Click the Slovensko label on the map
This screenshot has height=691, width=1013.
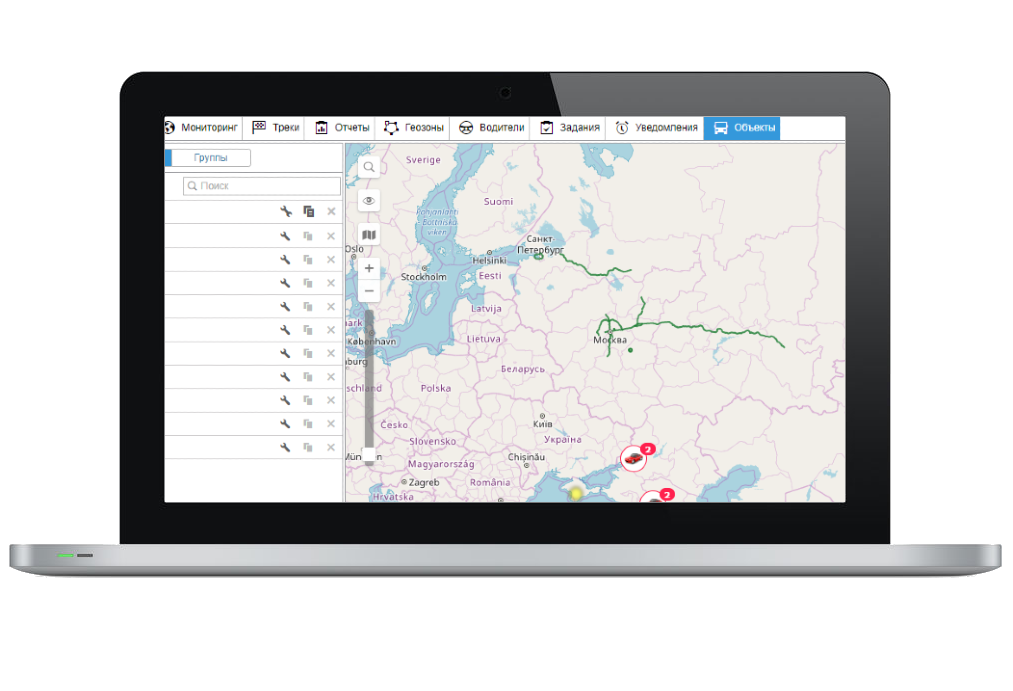[x=432, y=441]
